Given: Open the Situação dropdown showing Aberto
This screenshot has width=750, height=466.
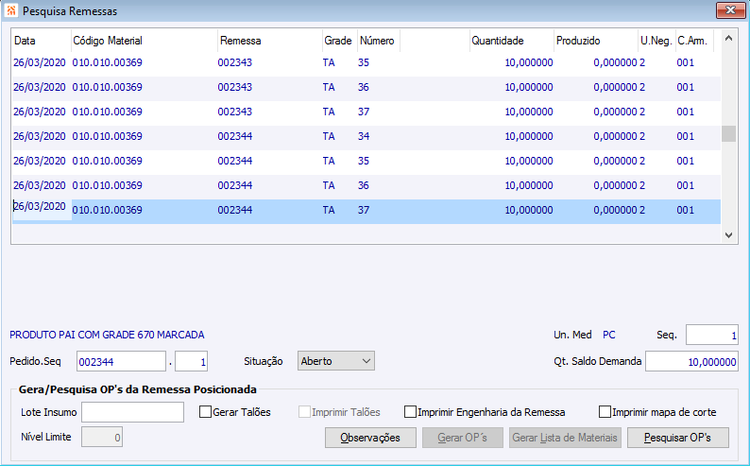Looking at the screenshot, I should point(336,361).
